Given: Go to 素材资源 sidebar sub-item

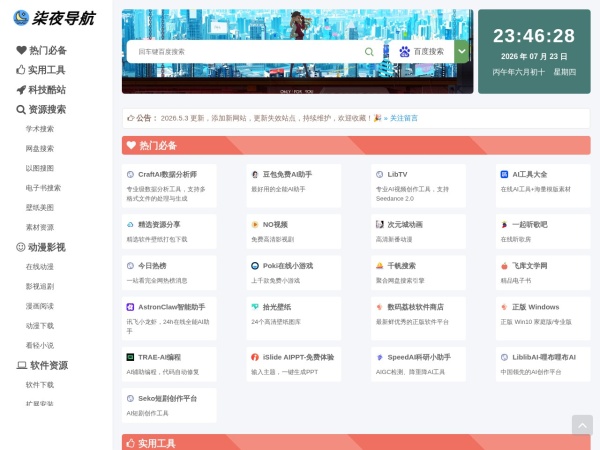Looking at the screenshot, I should click(x=40, y=227).
